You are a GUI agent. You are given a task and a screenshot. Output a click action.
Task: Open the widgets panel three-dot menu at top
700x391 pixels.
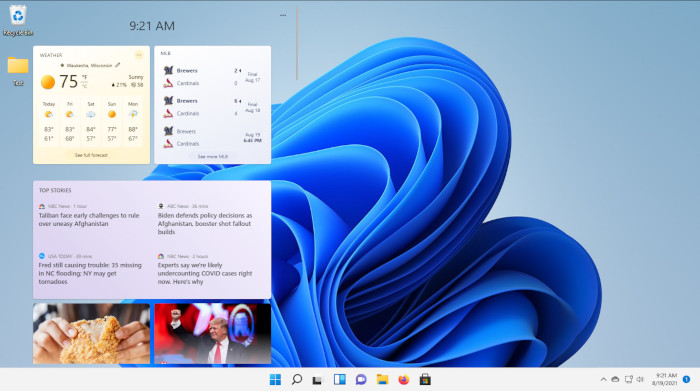[283, 15]
